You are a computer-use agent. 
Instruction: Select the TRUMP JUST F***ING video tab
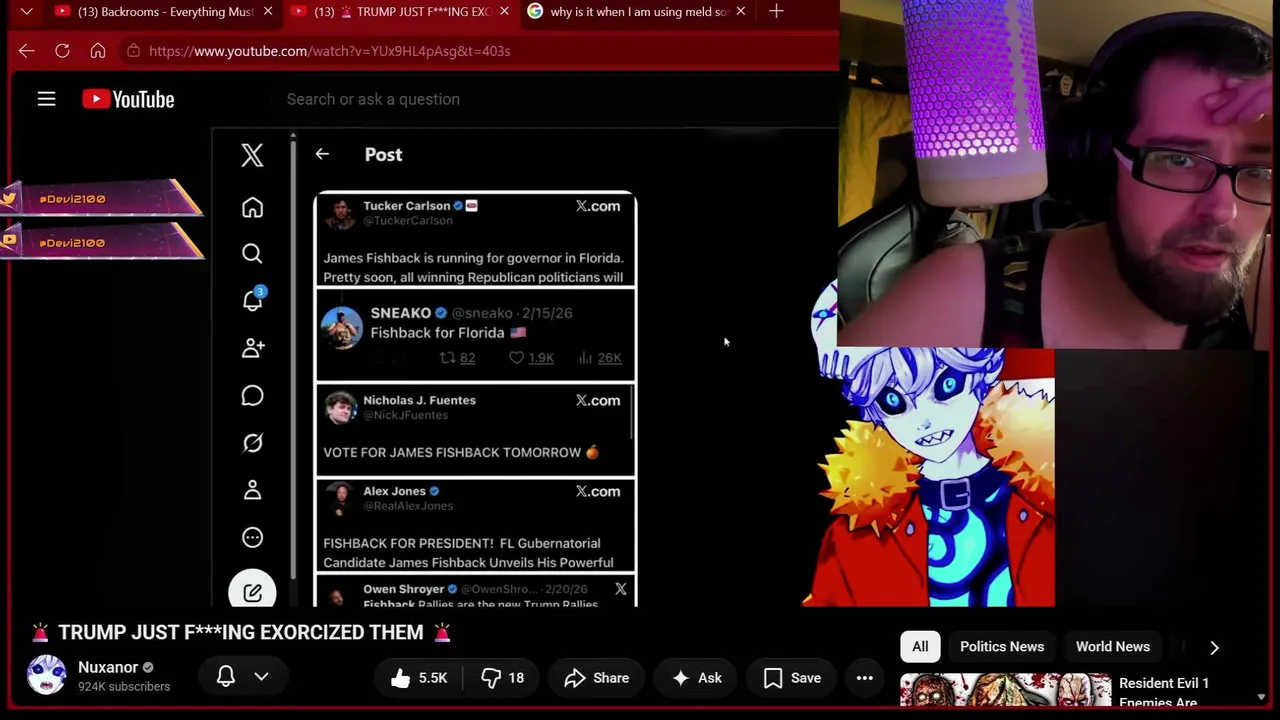pos(401,11)
